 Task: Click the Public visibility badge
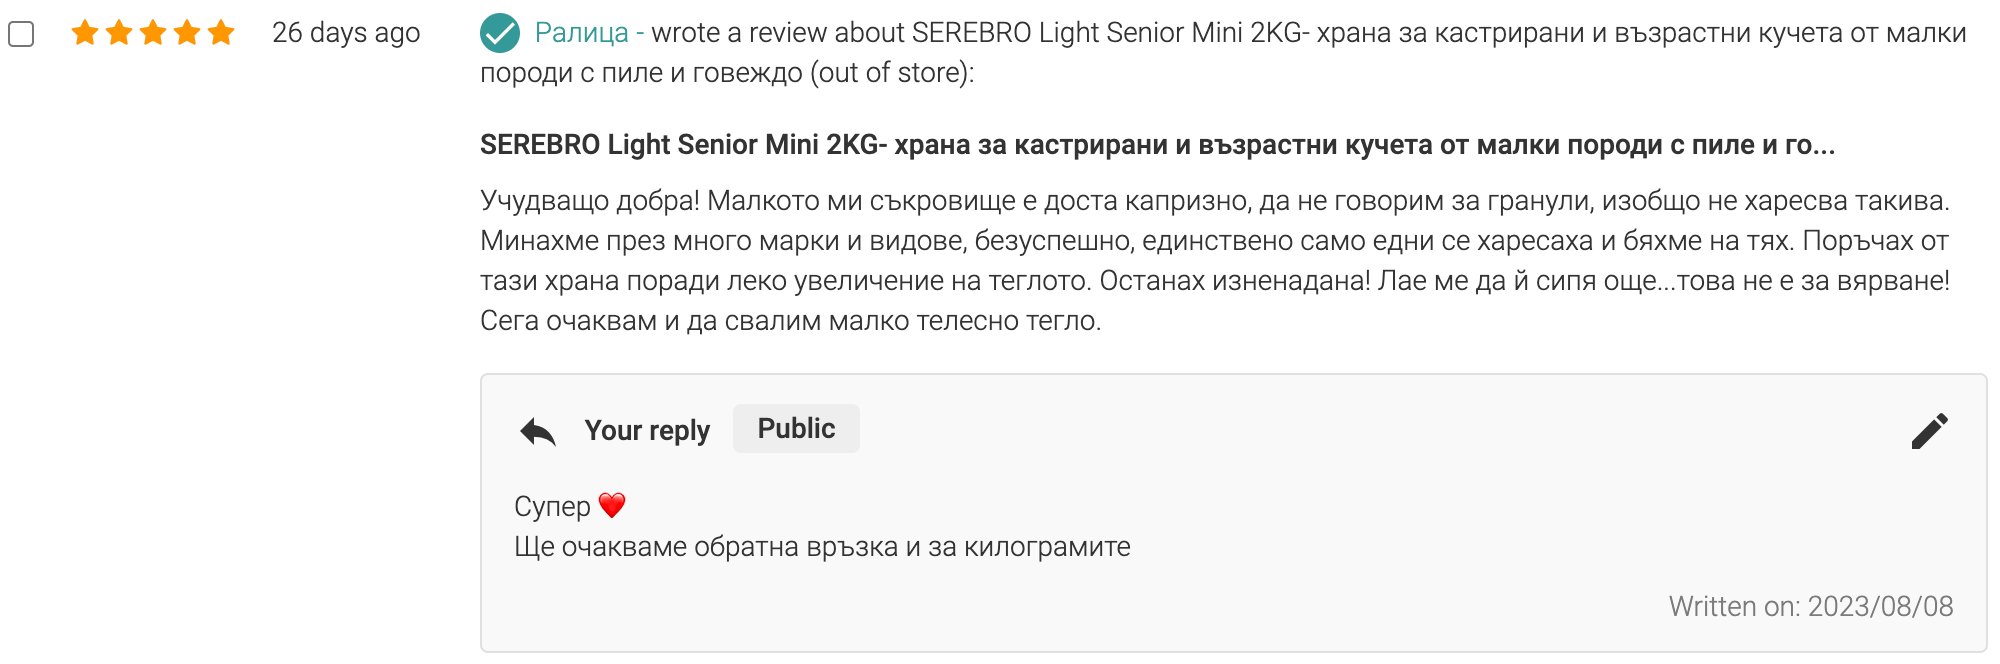point(796,429)
